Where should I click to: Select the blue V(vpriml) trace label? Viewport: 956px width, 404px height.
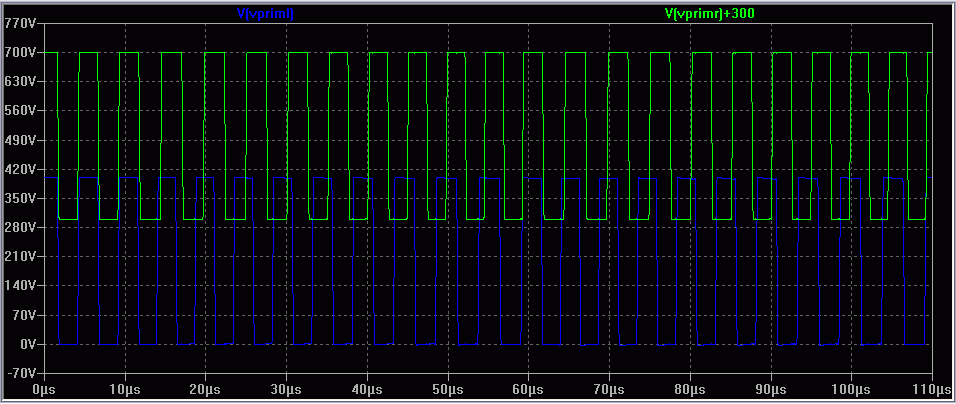[x=265, y=13]
